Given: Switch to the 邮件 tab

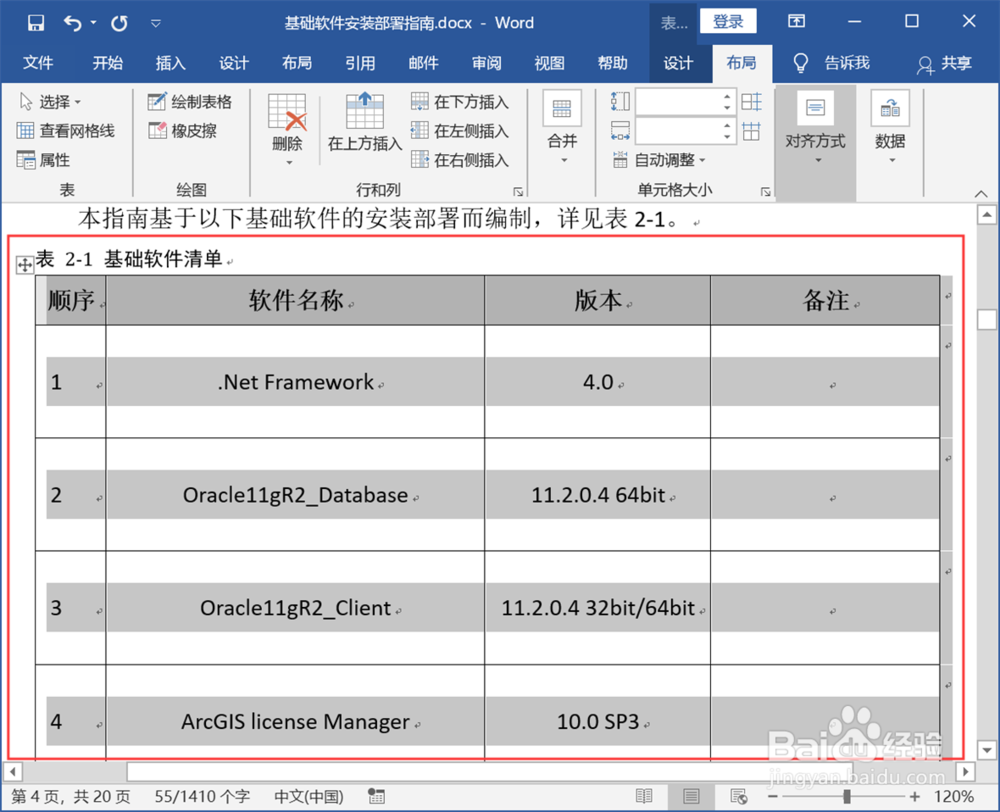Looking at the screenshot, I should (x=423, y=63).
